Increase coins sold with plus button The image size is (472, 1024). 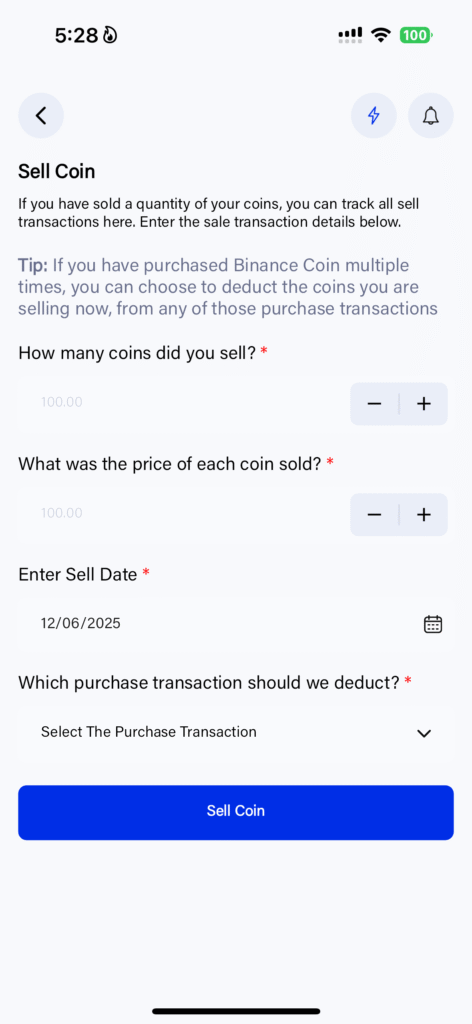(424, 404)
